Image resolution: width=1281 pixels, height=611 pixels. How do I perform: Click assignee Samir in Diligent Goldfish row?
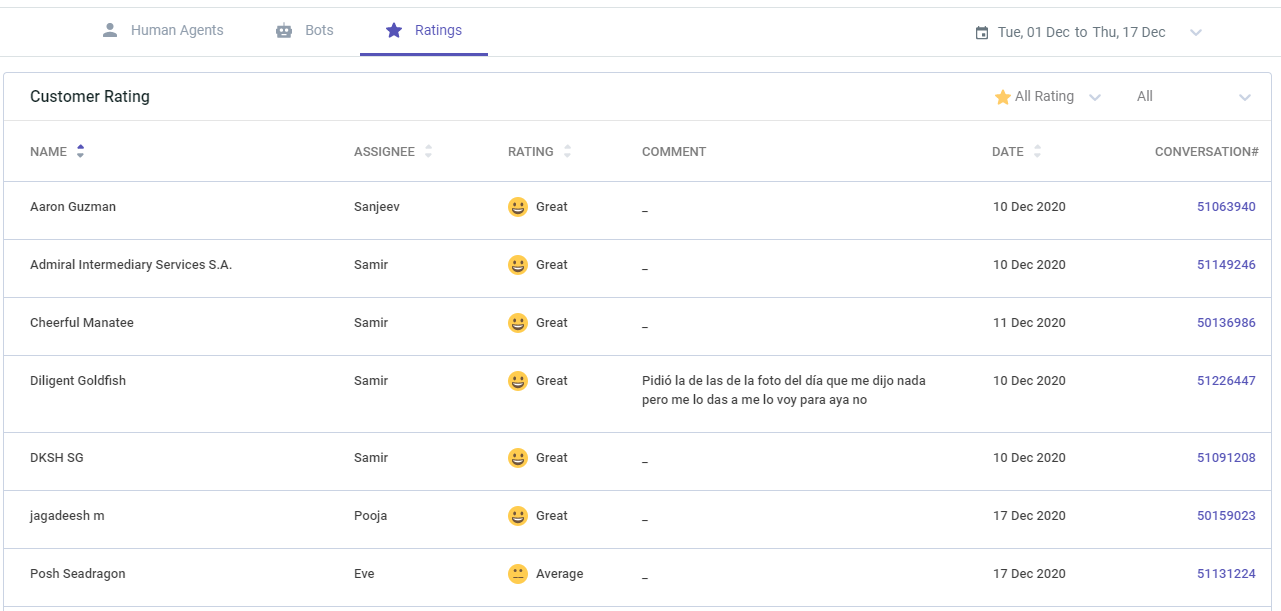[x=371, y=381]
